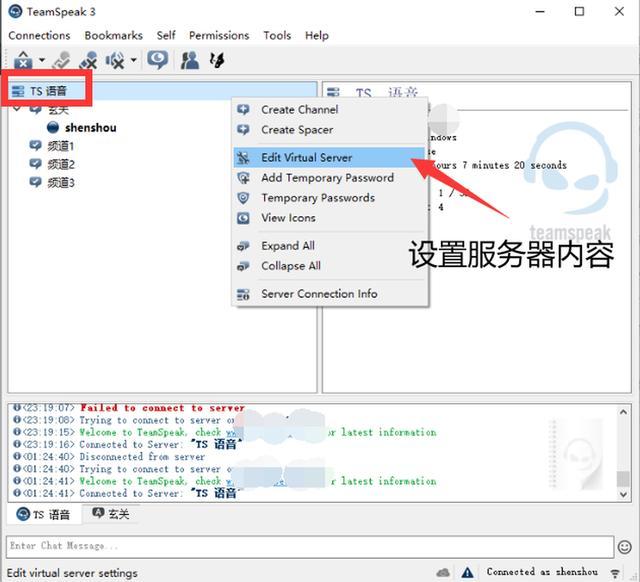Toggle the mute speakers toolbar icon

point(115,60)
